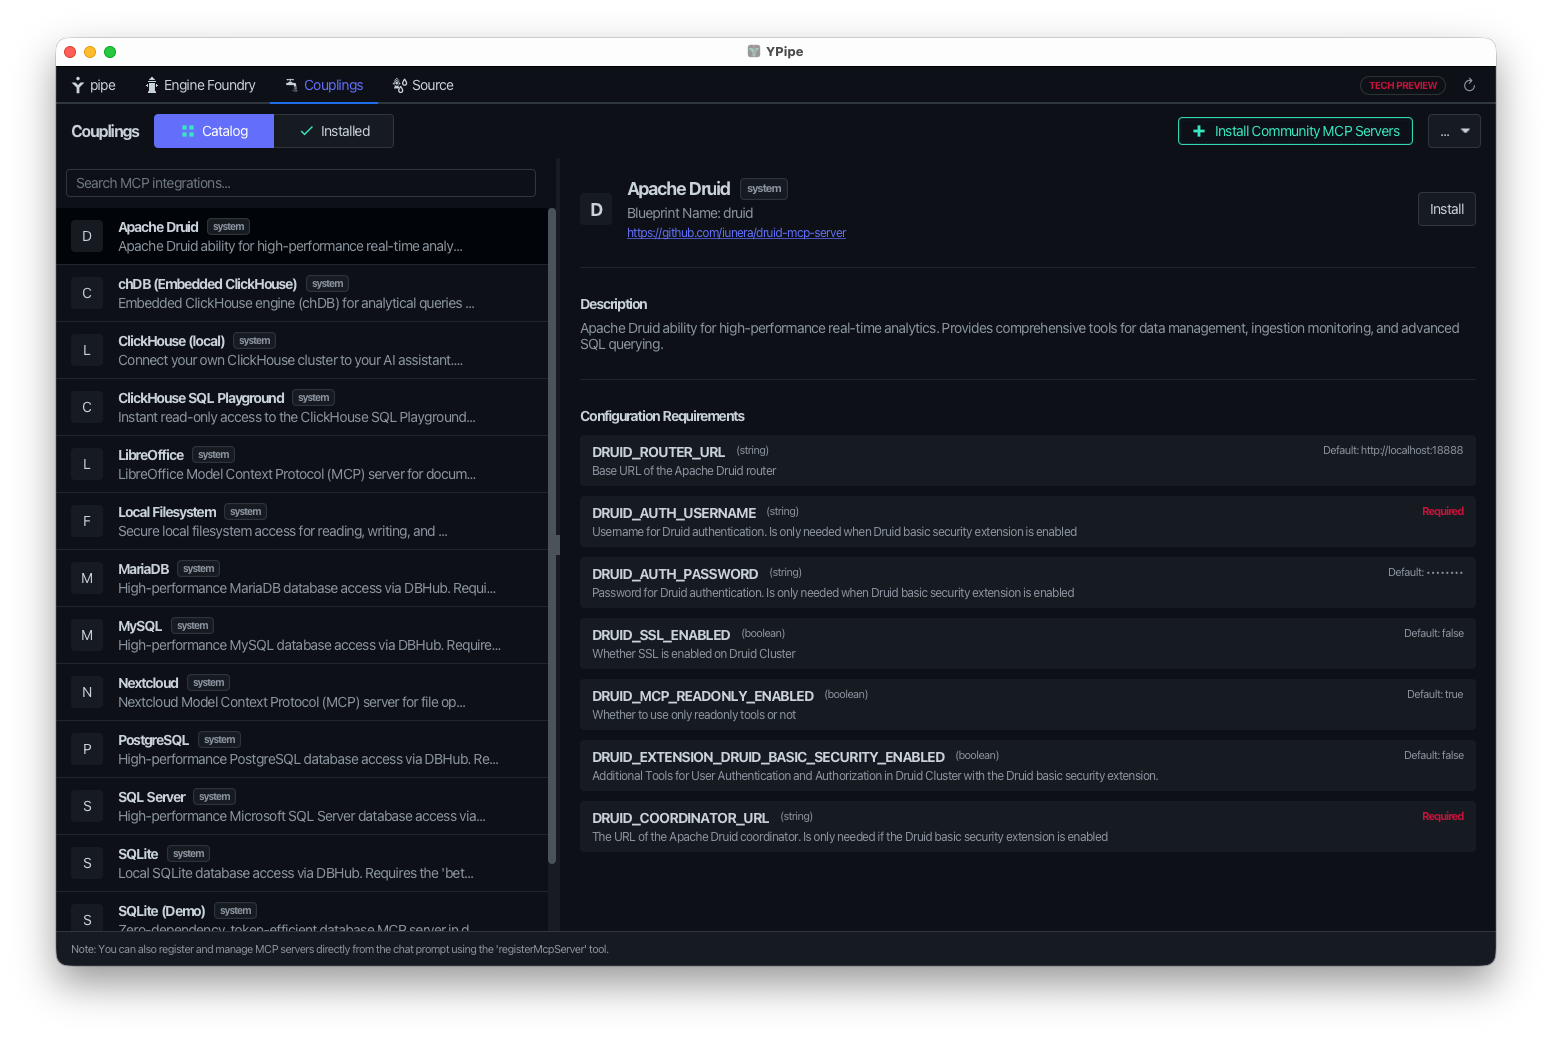Image resolution: width=1552 pixels, height=1040 pixels.
Task: Click the TECH PREVIEW badge
Action: (x=1403, y=85)
